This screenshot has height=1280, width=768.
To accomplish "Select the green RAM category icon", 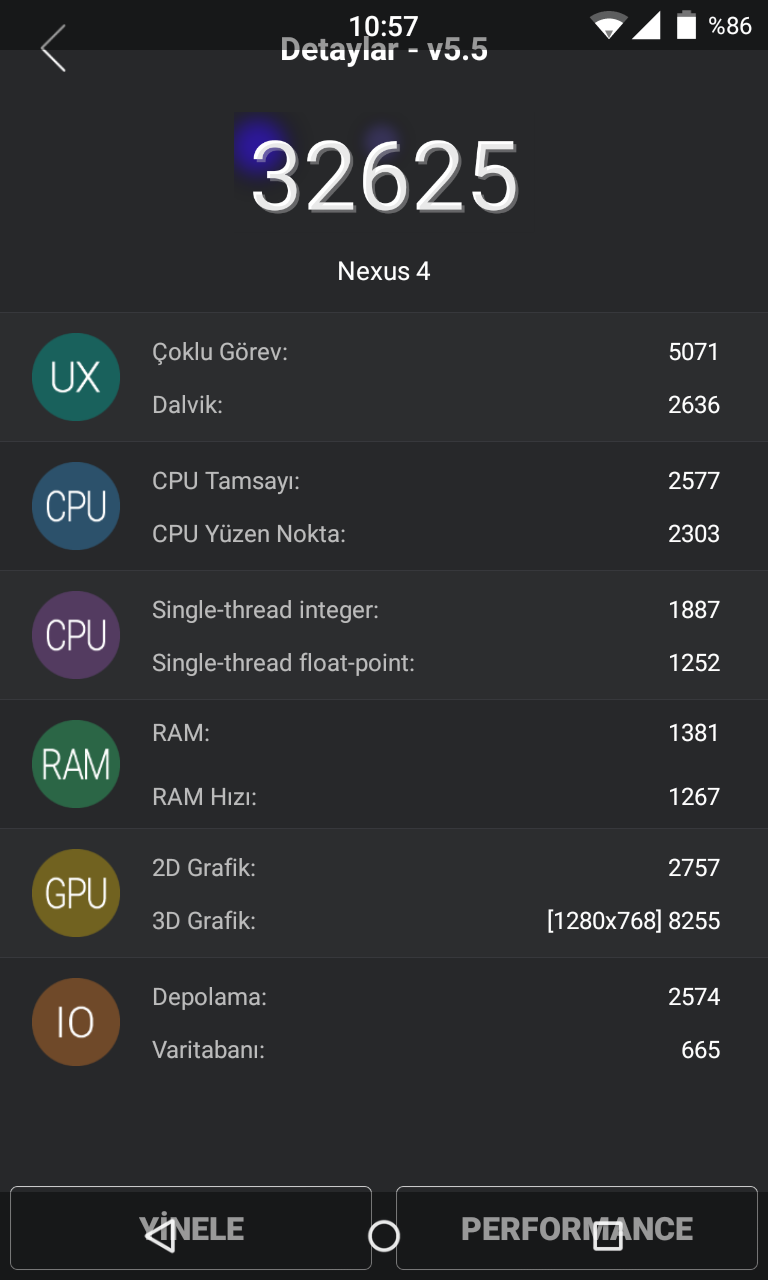I will [x=76, y=764].
